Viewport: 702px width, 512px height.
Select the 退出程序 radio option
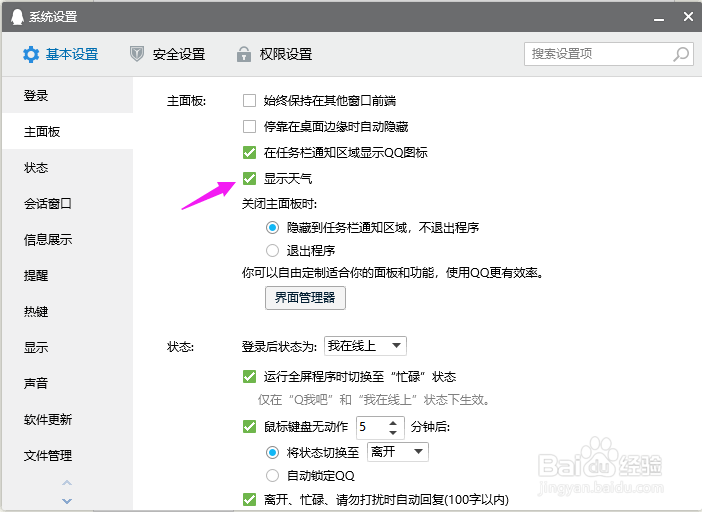(x=272, y=251)
